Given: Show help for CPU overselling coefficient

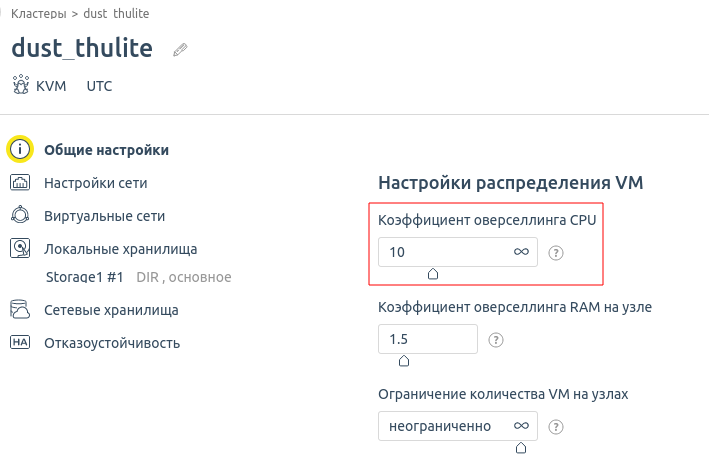Looking at the screenshot, I should (x=556, y=253).
